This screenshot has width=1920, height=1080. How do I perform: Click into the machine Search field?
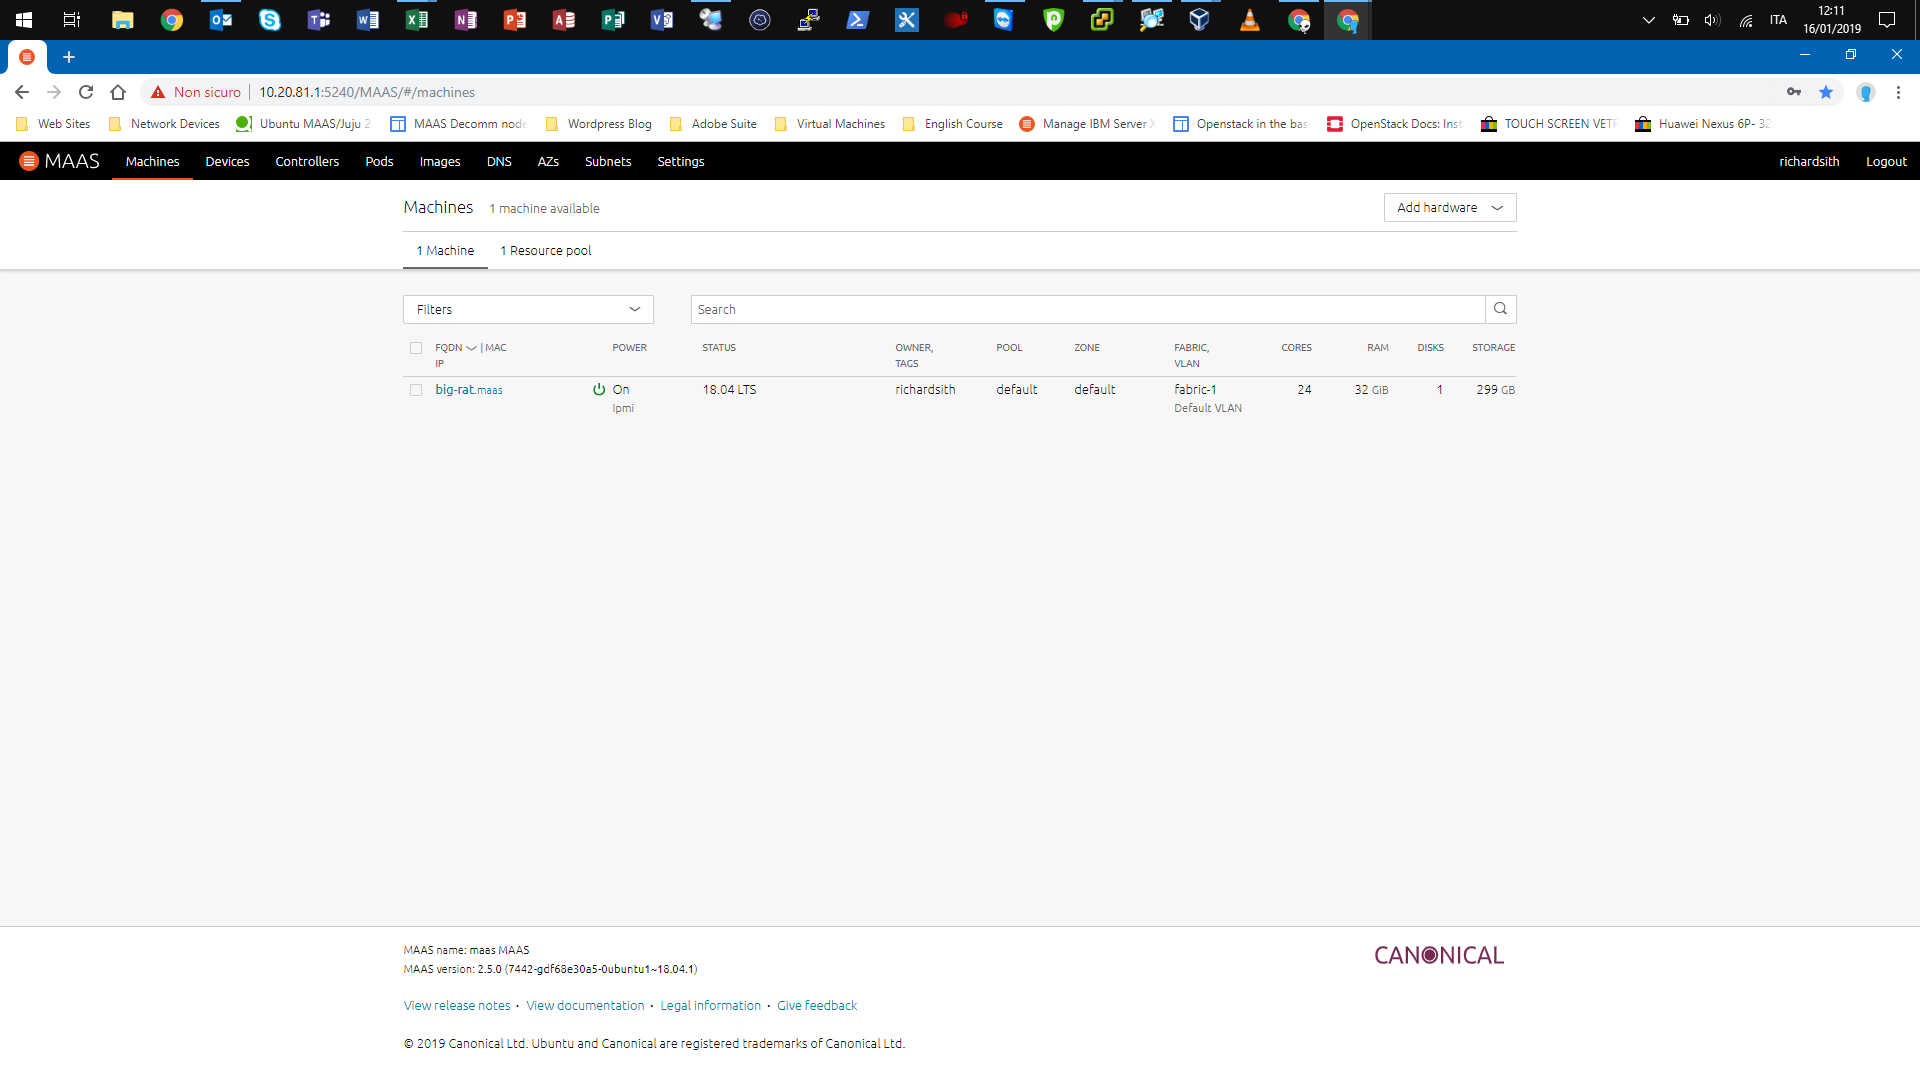point(1087,309)
